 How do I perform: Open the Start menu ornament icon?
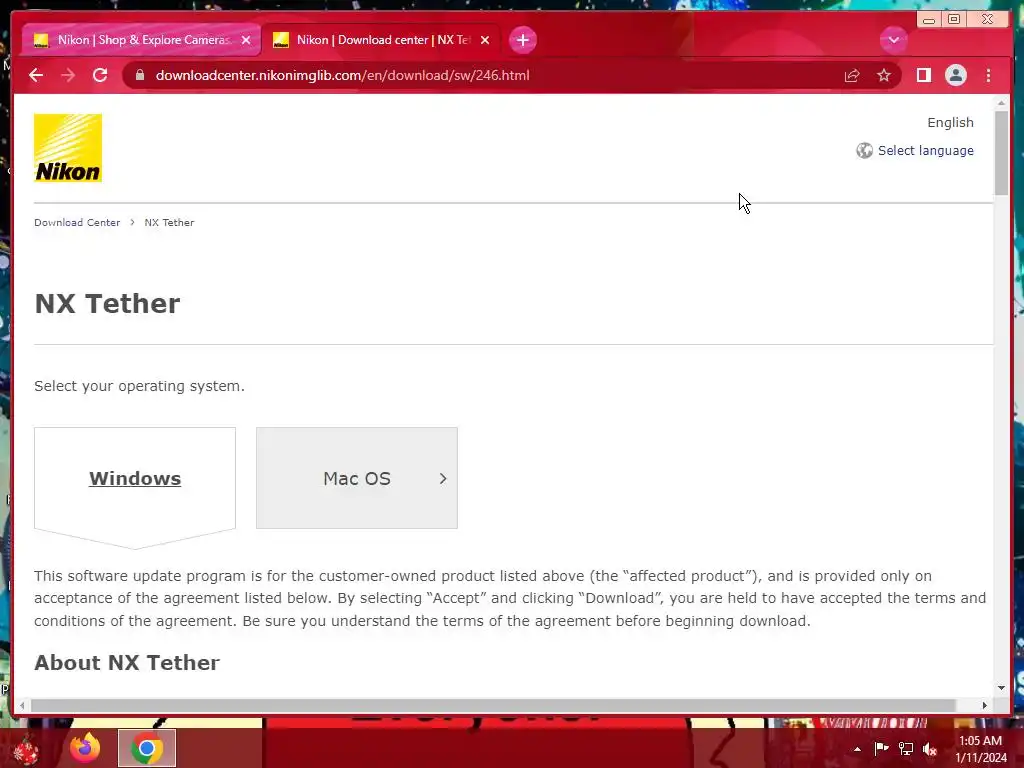click(26, 750)
